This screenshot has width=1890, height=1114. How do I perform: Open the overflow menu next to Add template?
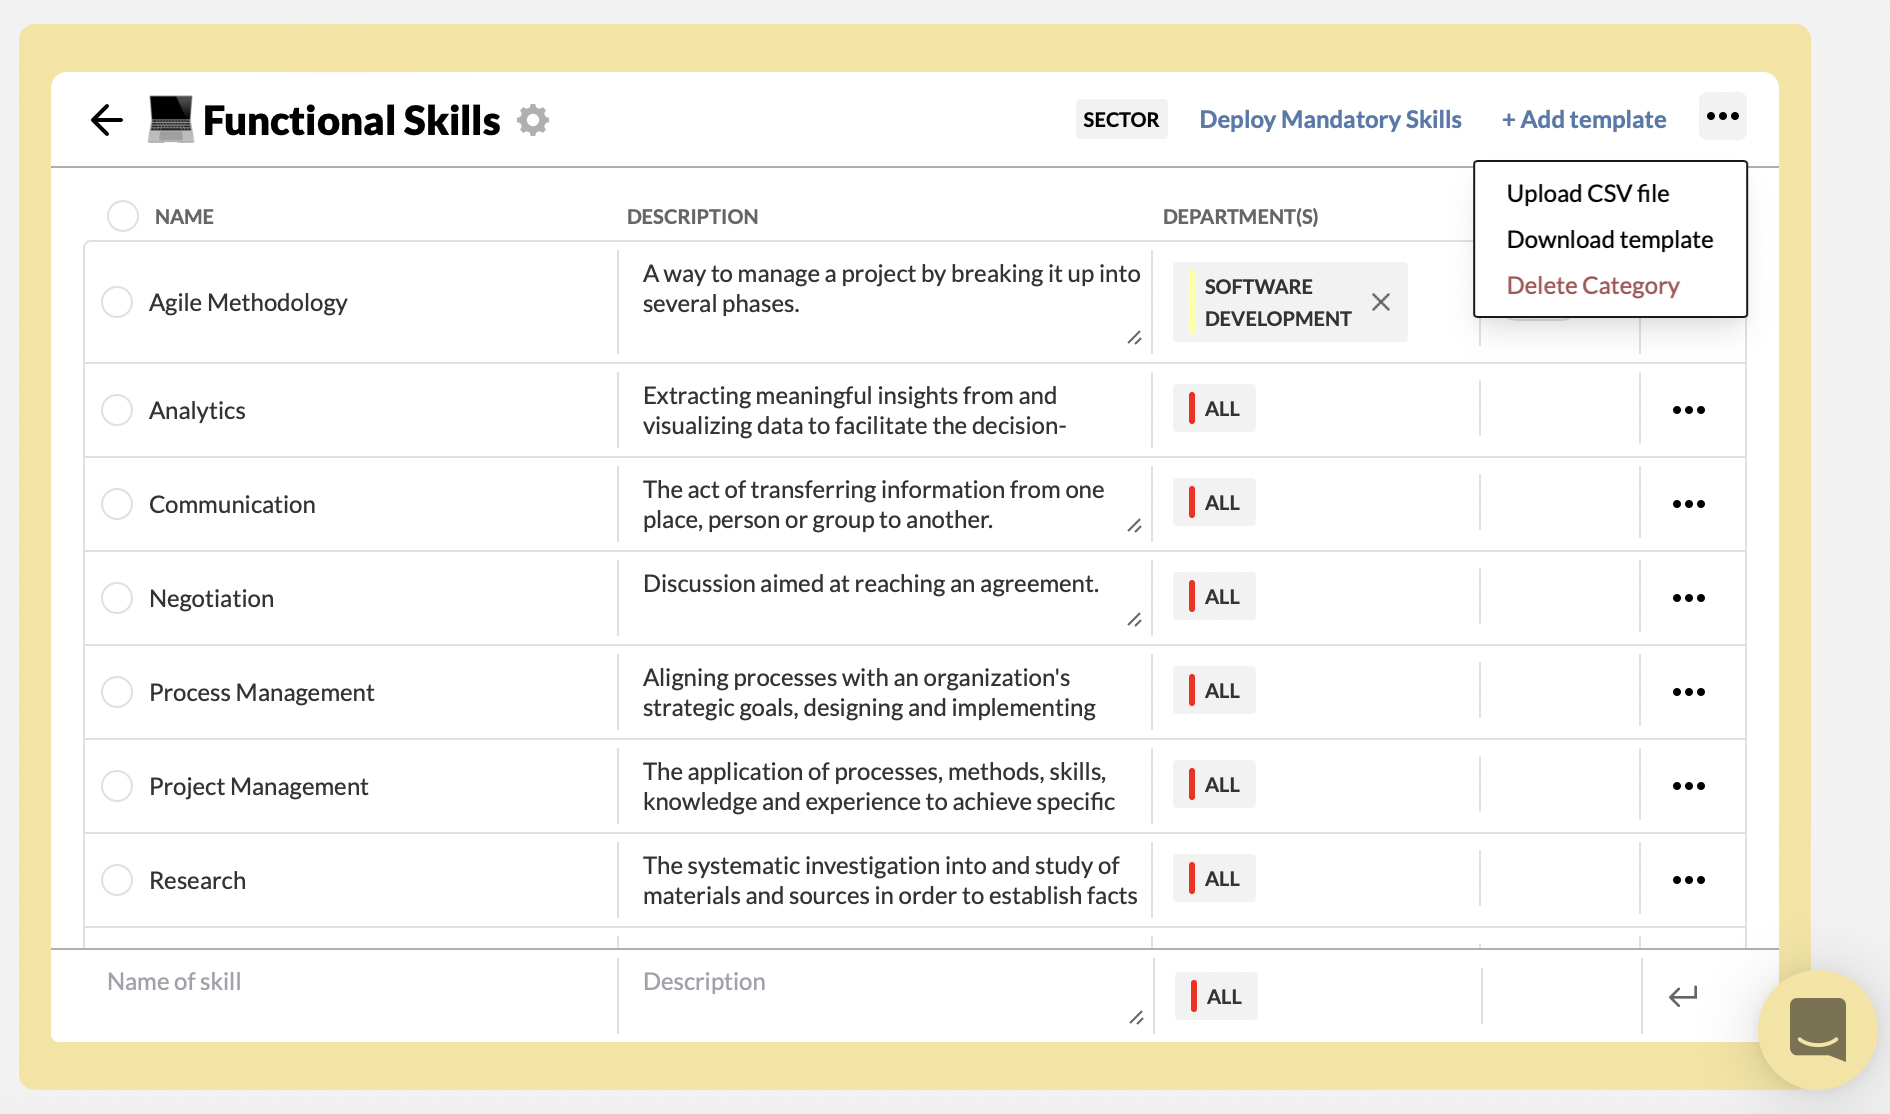point(1722,117)
